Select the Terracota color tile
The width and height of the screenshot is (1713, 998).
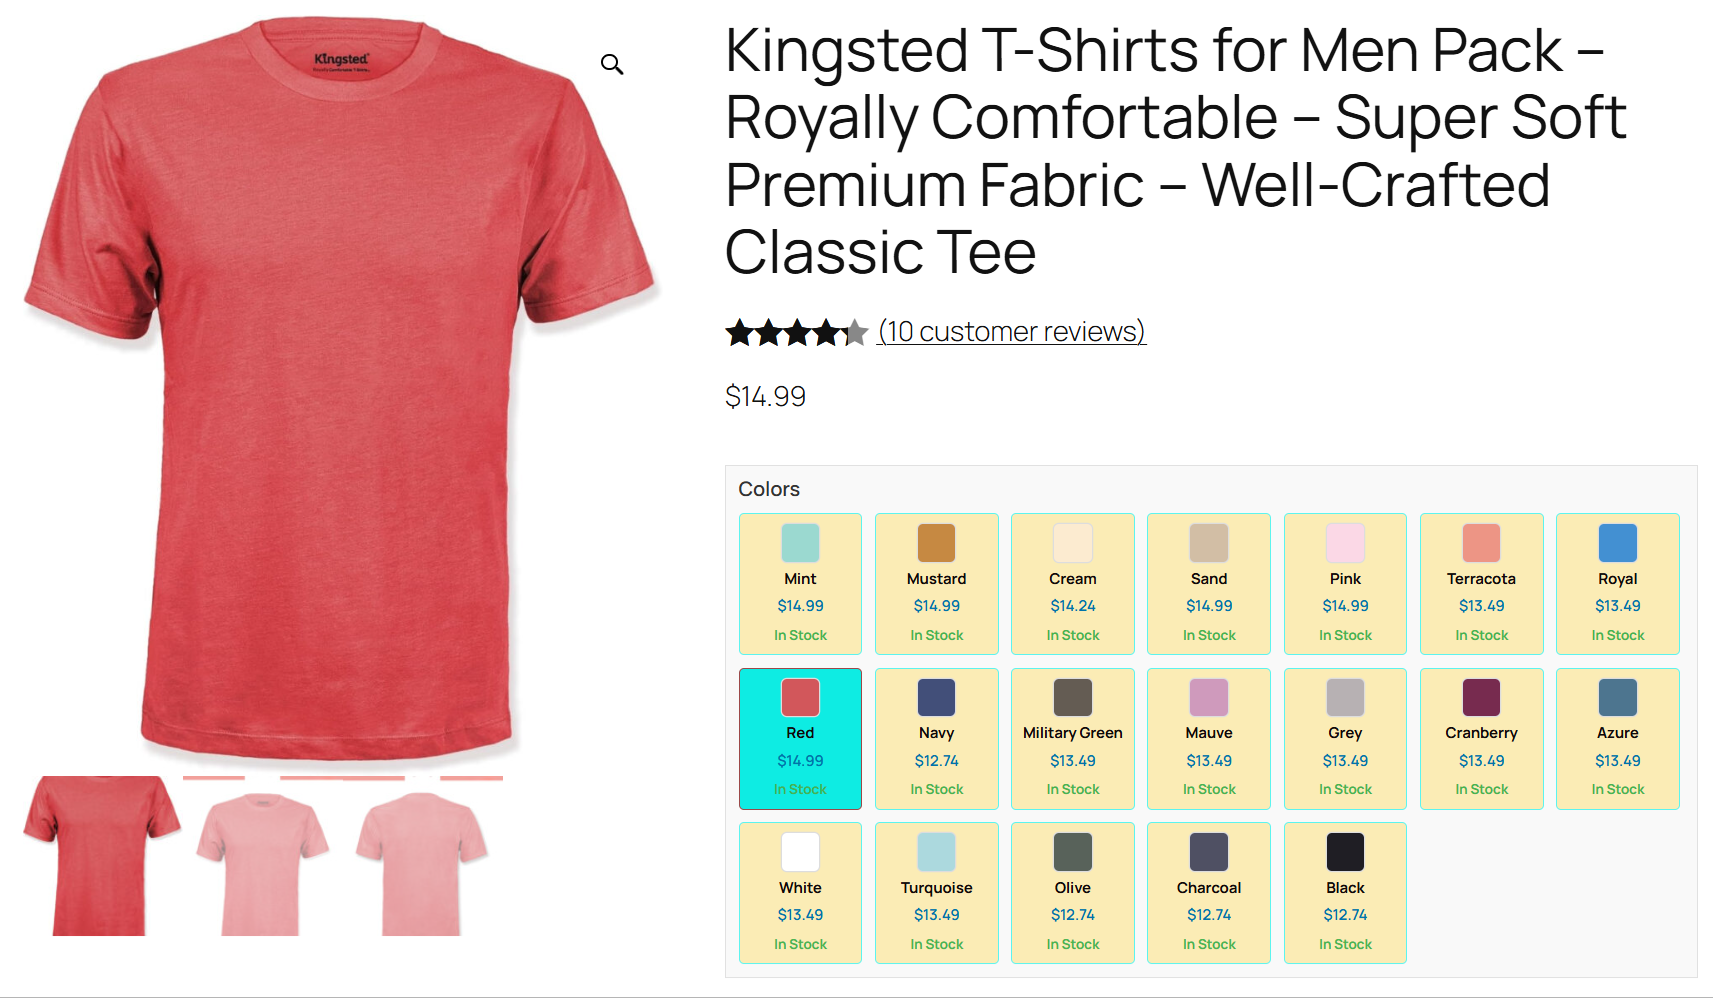(1481, 583)
